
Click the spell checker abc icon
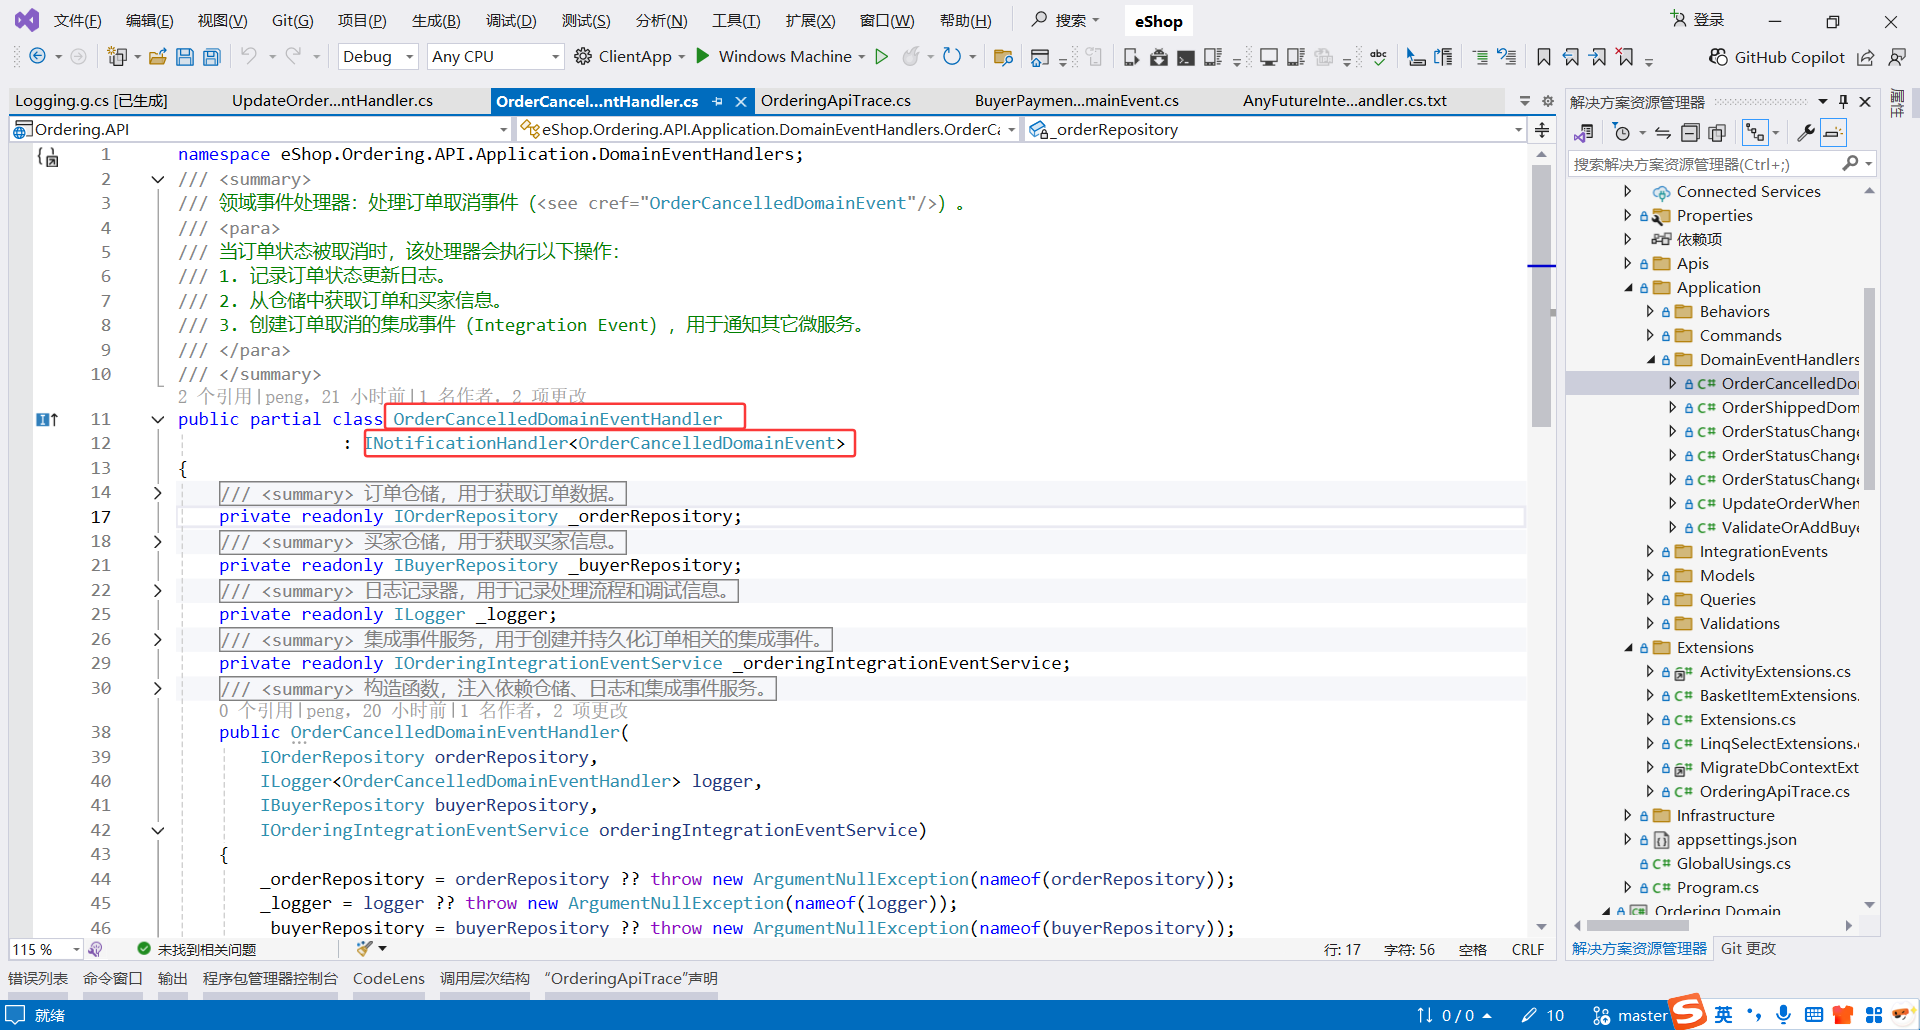1379,57
